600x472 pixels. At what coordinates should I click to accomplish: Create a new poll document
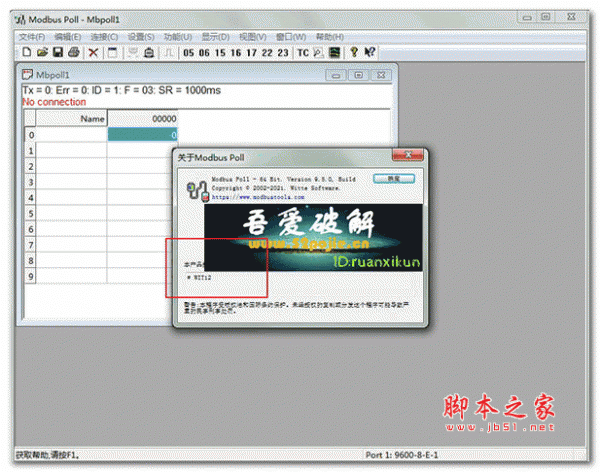point(26,52)
